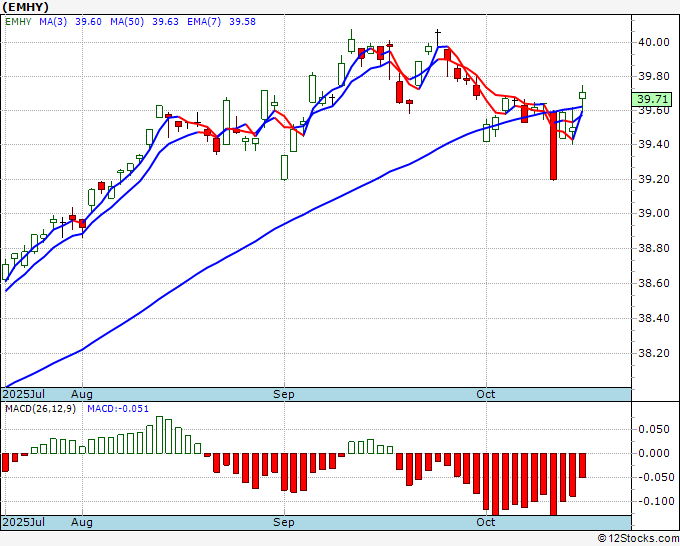Click the 39.40 price axis label
The image size is (680, 546).
click(654, 144)
